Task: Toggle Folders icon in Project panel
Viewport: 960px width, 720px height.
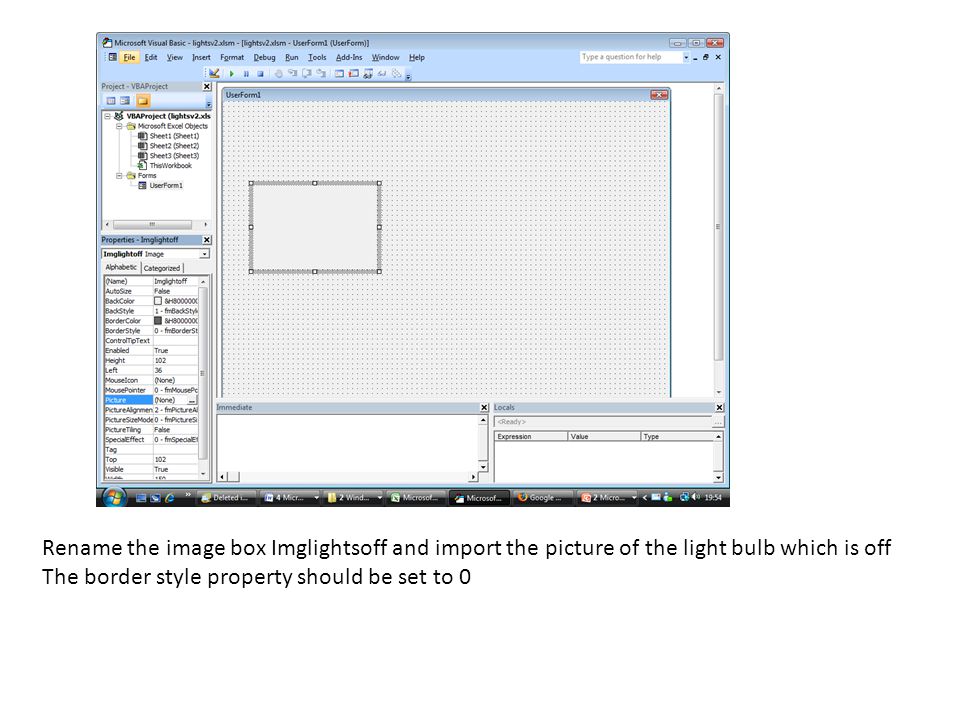Action: [x=143, y=101]
